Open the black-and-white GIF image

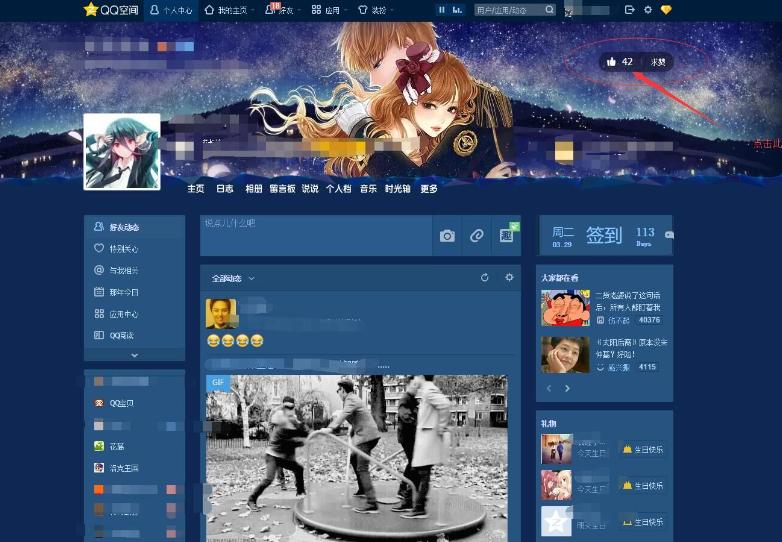click(x=357, y=458)
